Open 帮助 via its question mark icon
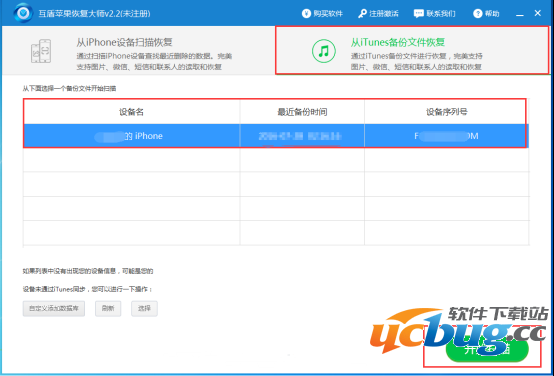The height and width of the screenshot is (376, 554). pyautogui.click(x=477, y=14)
